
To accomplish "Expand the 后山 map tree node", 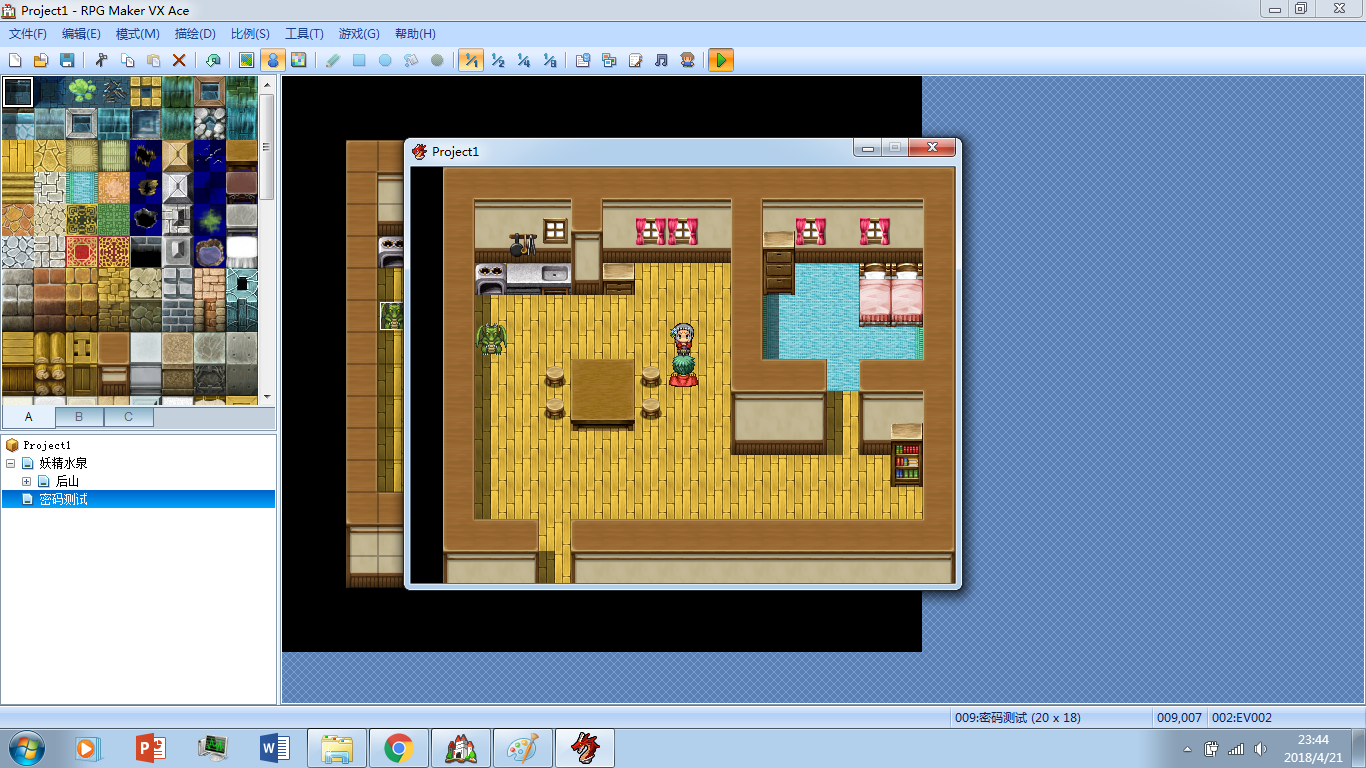I will (x=26, y=481).
